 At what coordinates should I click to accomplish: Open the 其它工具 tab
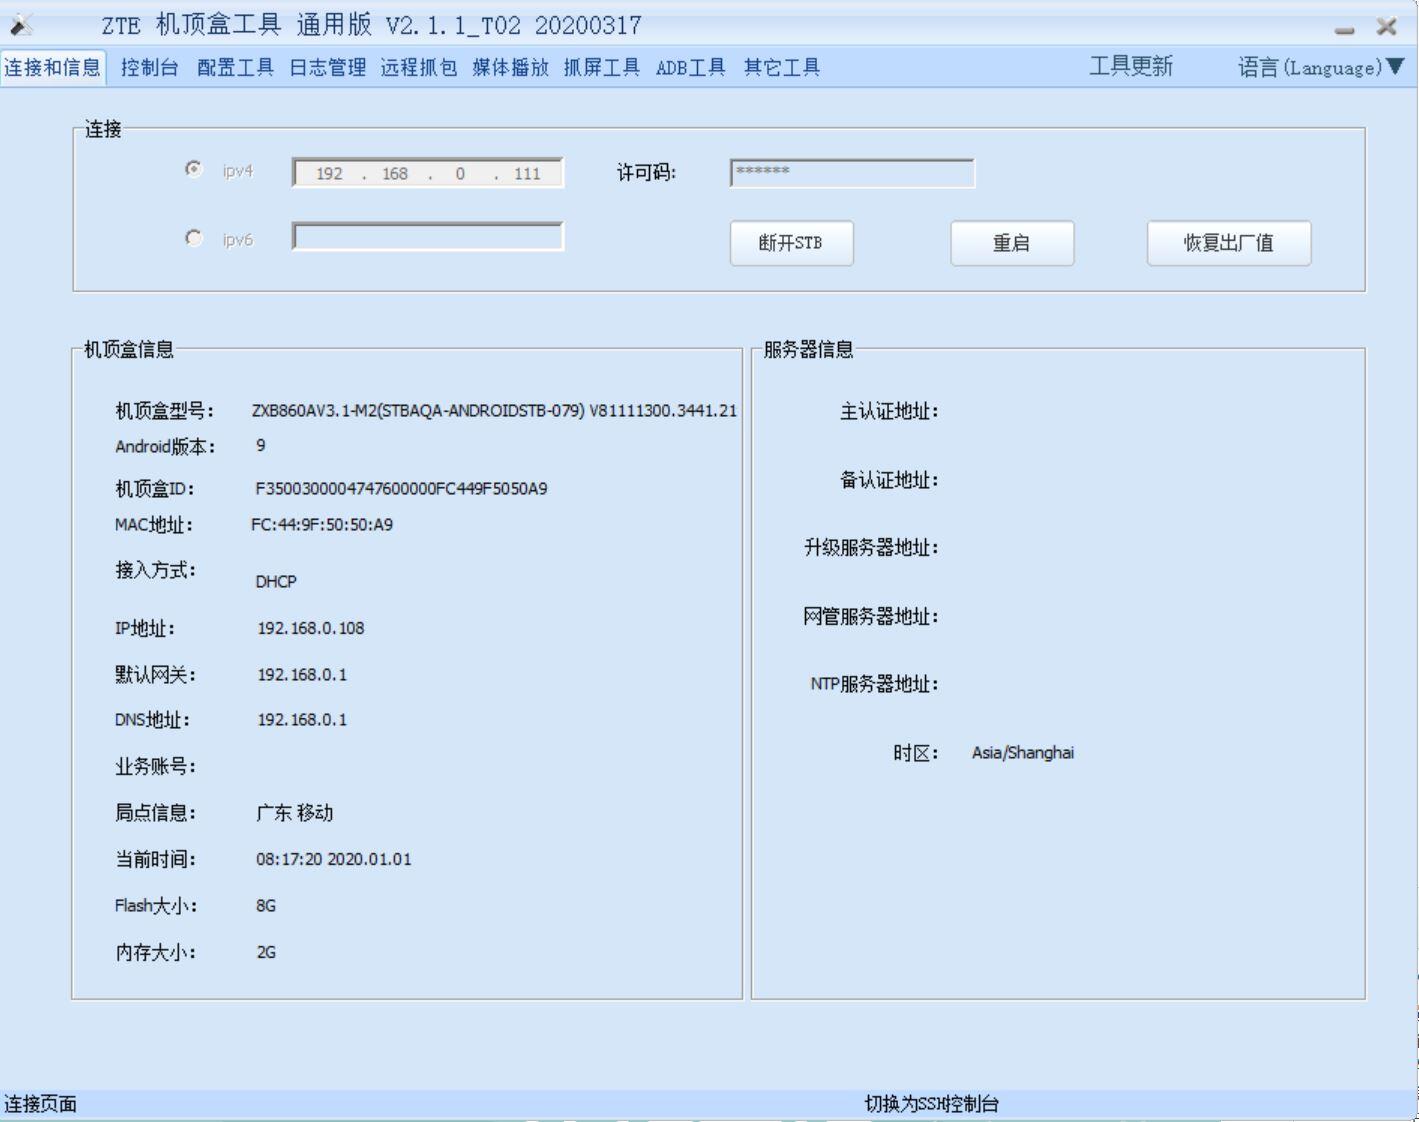click(781, 67)
